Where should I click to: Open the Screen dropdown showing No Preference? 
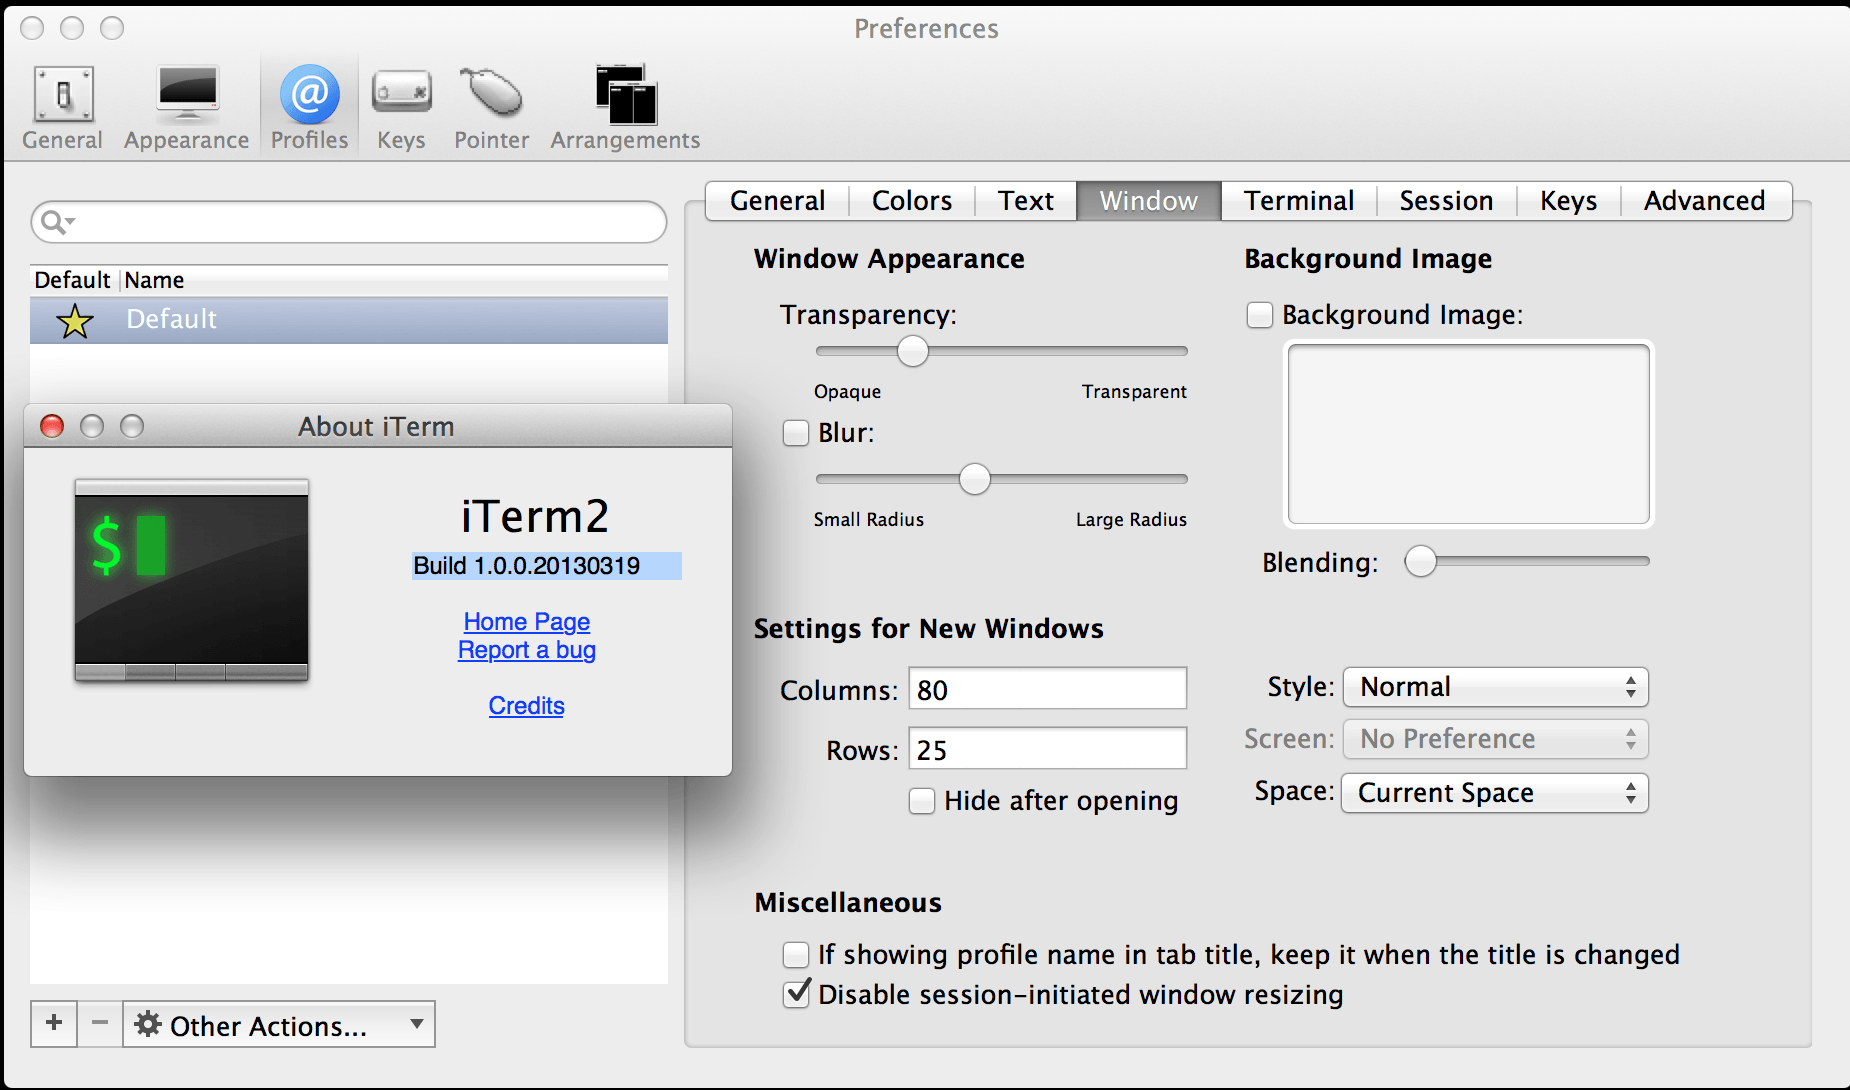[1495, 739]
